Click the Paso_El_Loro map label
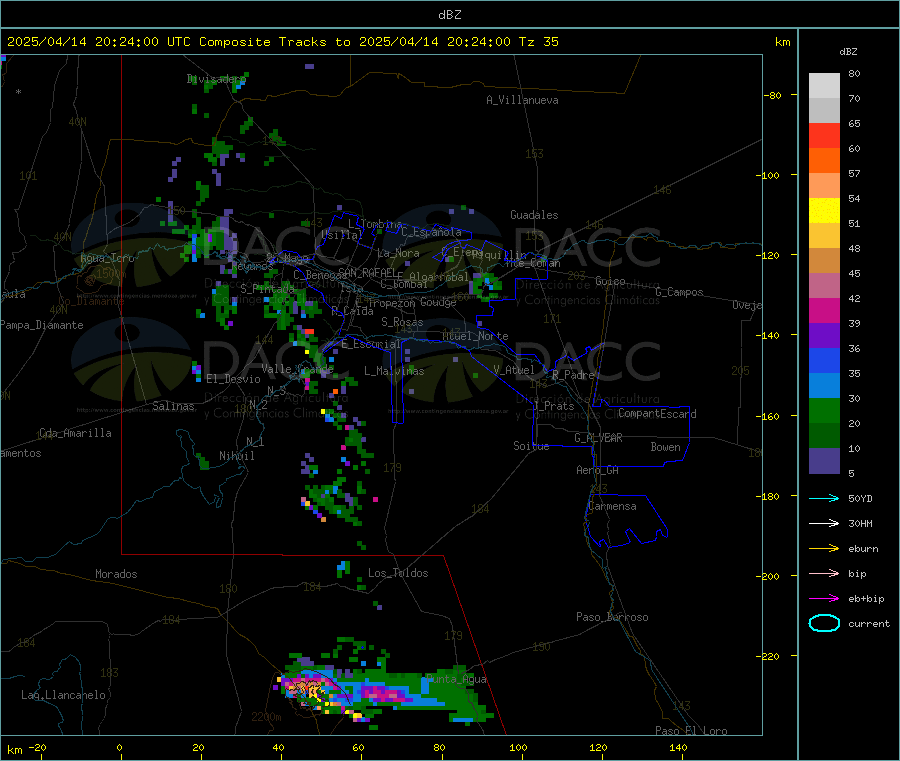 (x=692, y=731)
